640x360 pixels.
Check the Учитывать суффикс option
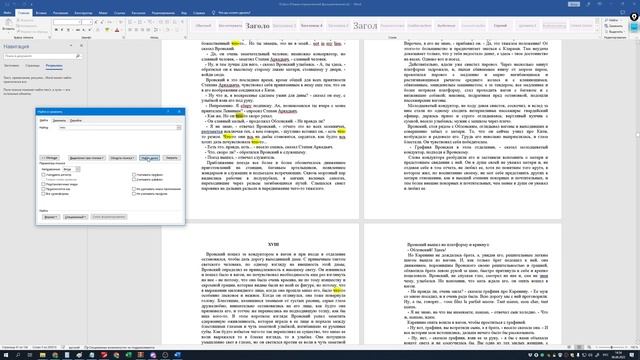pyautogui.click(x=134, y=179)
